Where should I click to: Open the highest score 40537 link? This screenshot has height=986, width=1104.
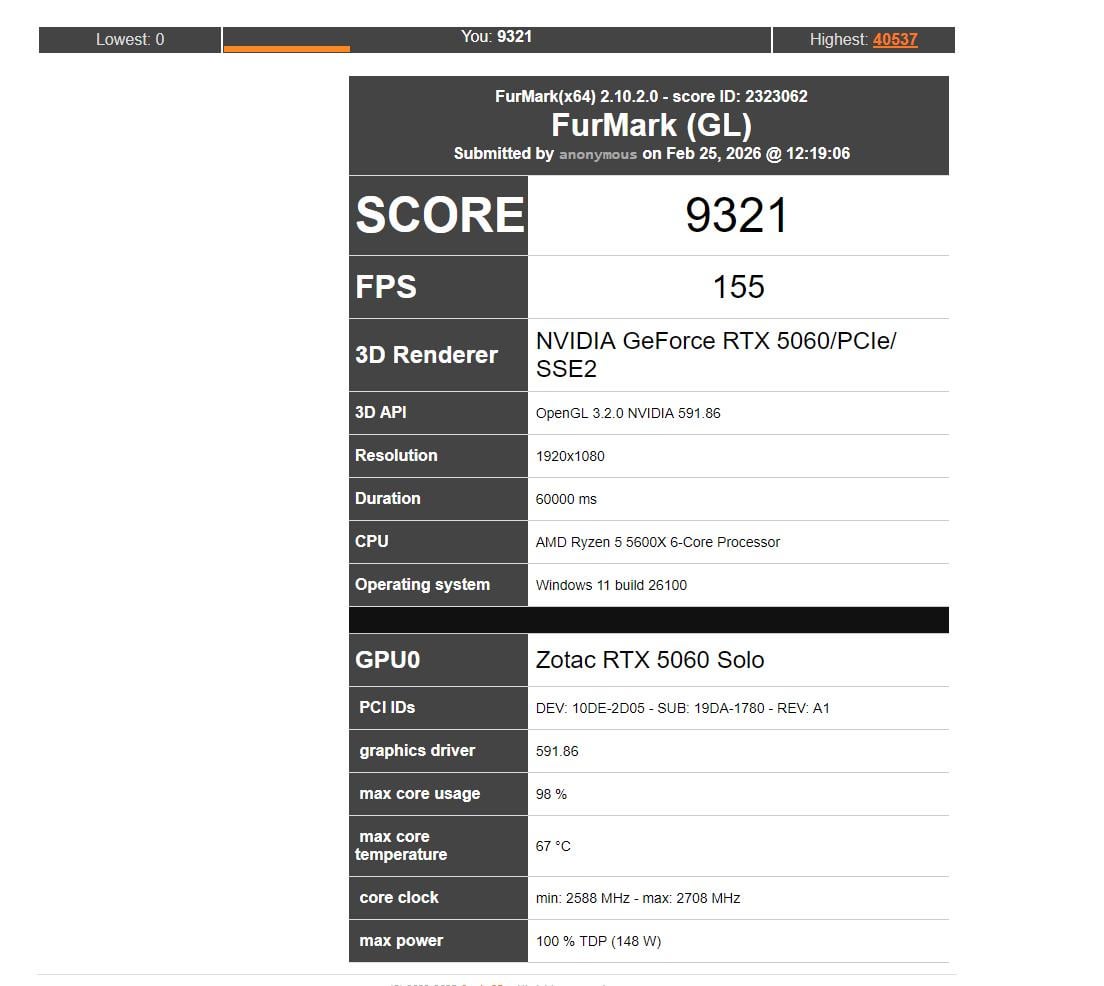coord(895,40)
